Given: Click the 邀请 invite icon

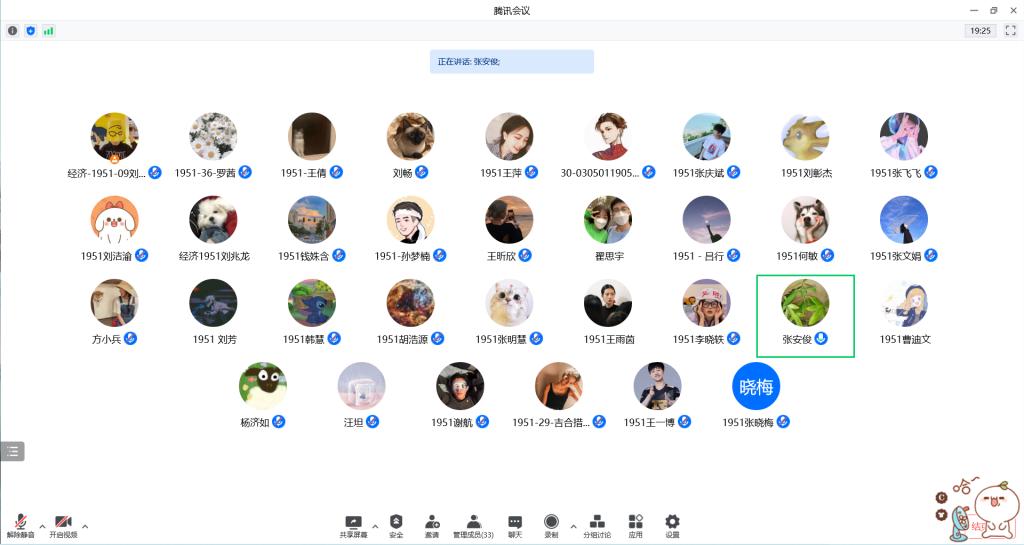Looking at the screenshot, I should [432, 524].
